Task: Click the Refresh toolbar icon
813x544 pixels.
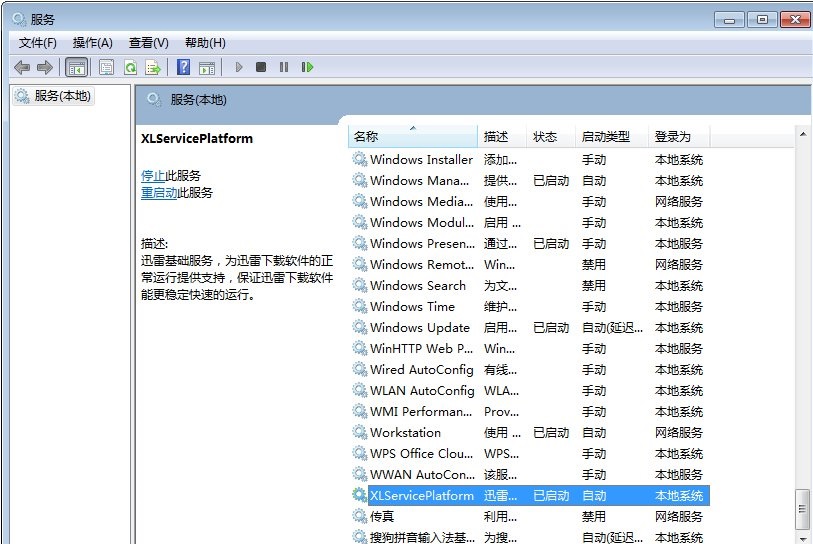Action: pos(130,67)
